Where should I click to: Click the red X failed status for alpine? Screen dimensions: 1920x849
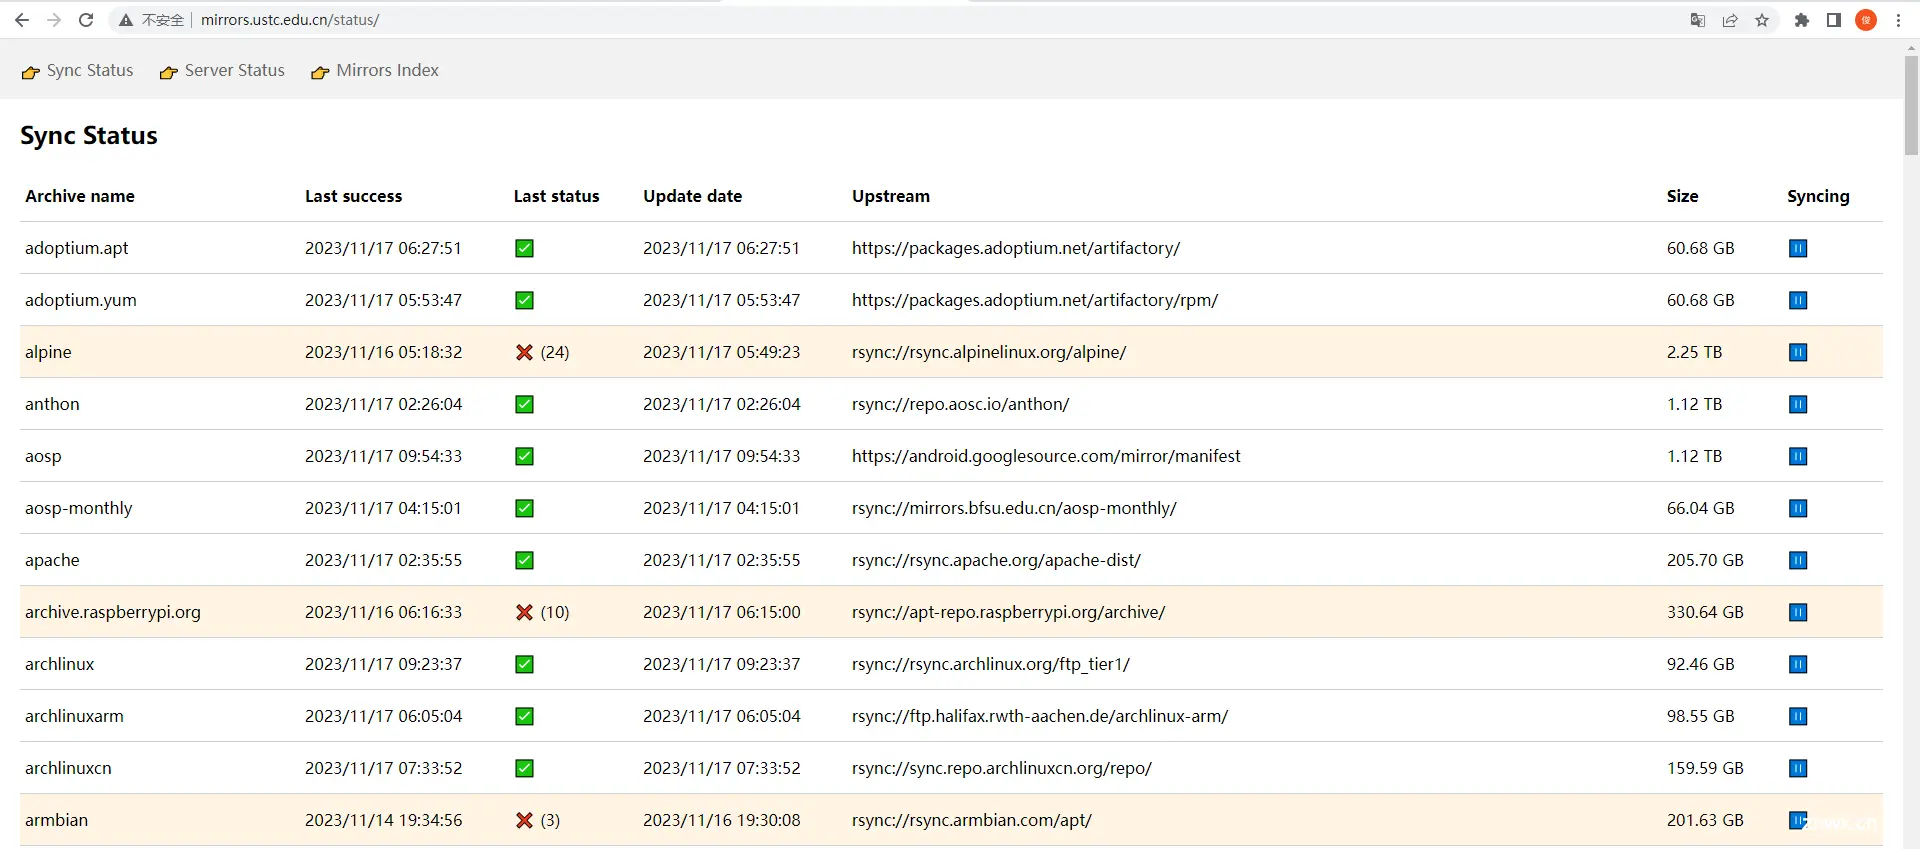524,352
